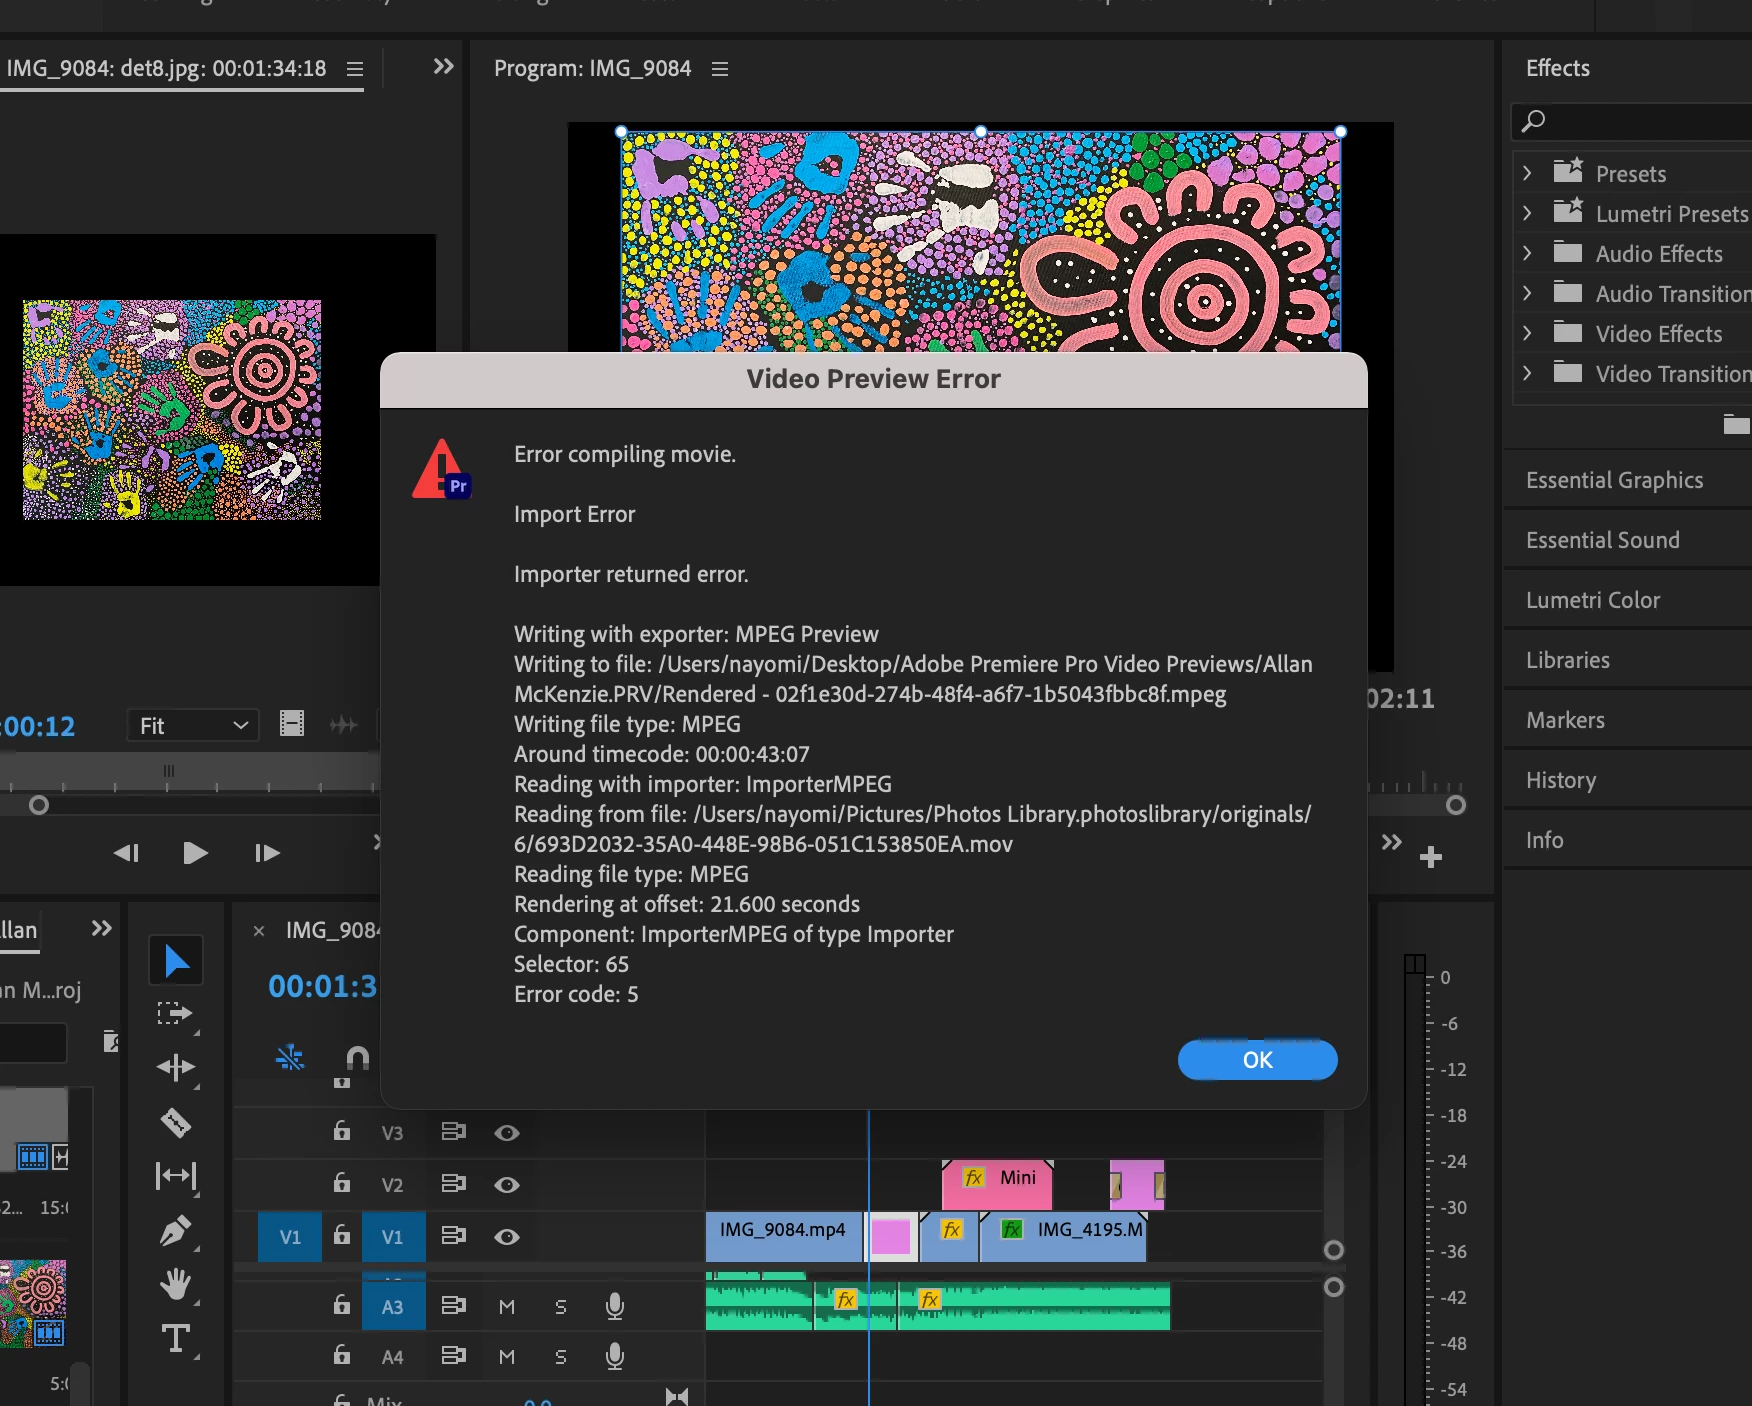The image size is (1752, 1406).
Task: Click the fx badge on the Mini clip
Action: click(x=974, y=1177)
